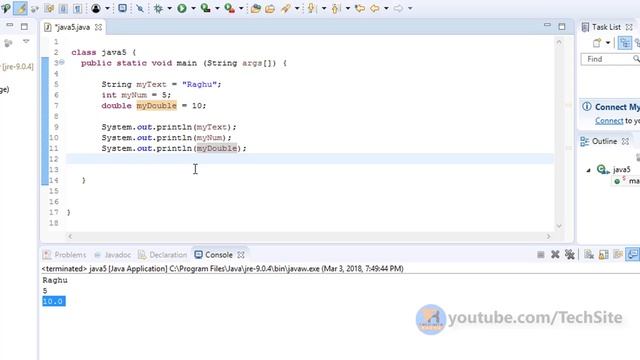Open the Run configurations dropdown arrow
Screen dimensions: 640x360
point(193,8)
